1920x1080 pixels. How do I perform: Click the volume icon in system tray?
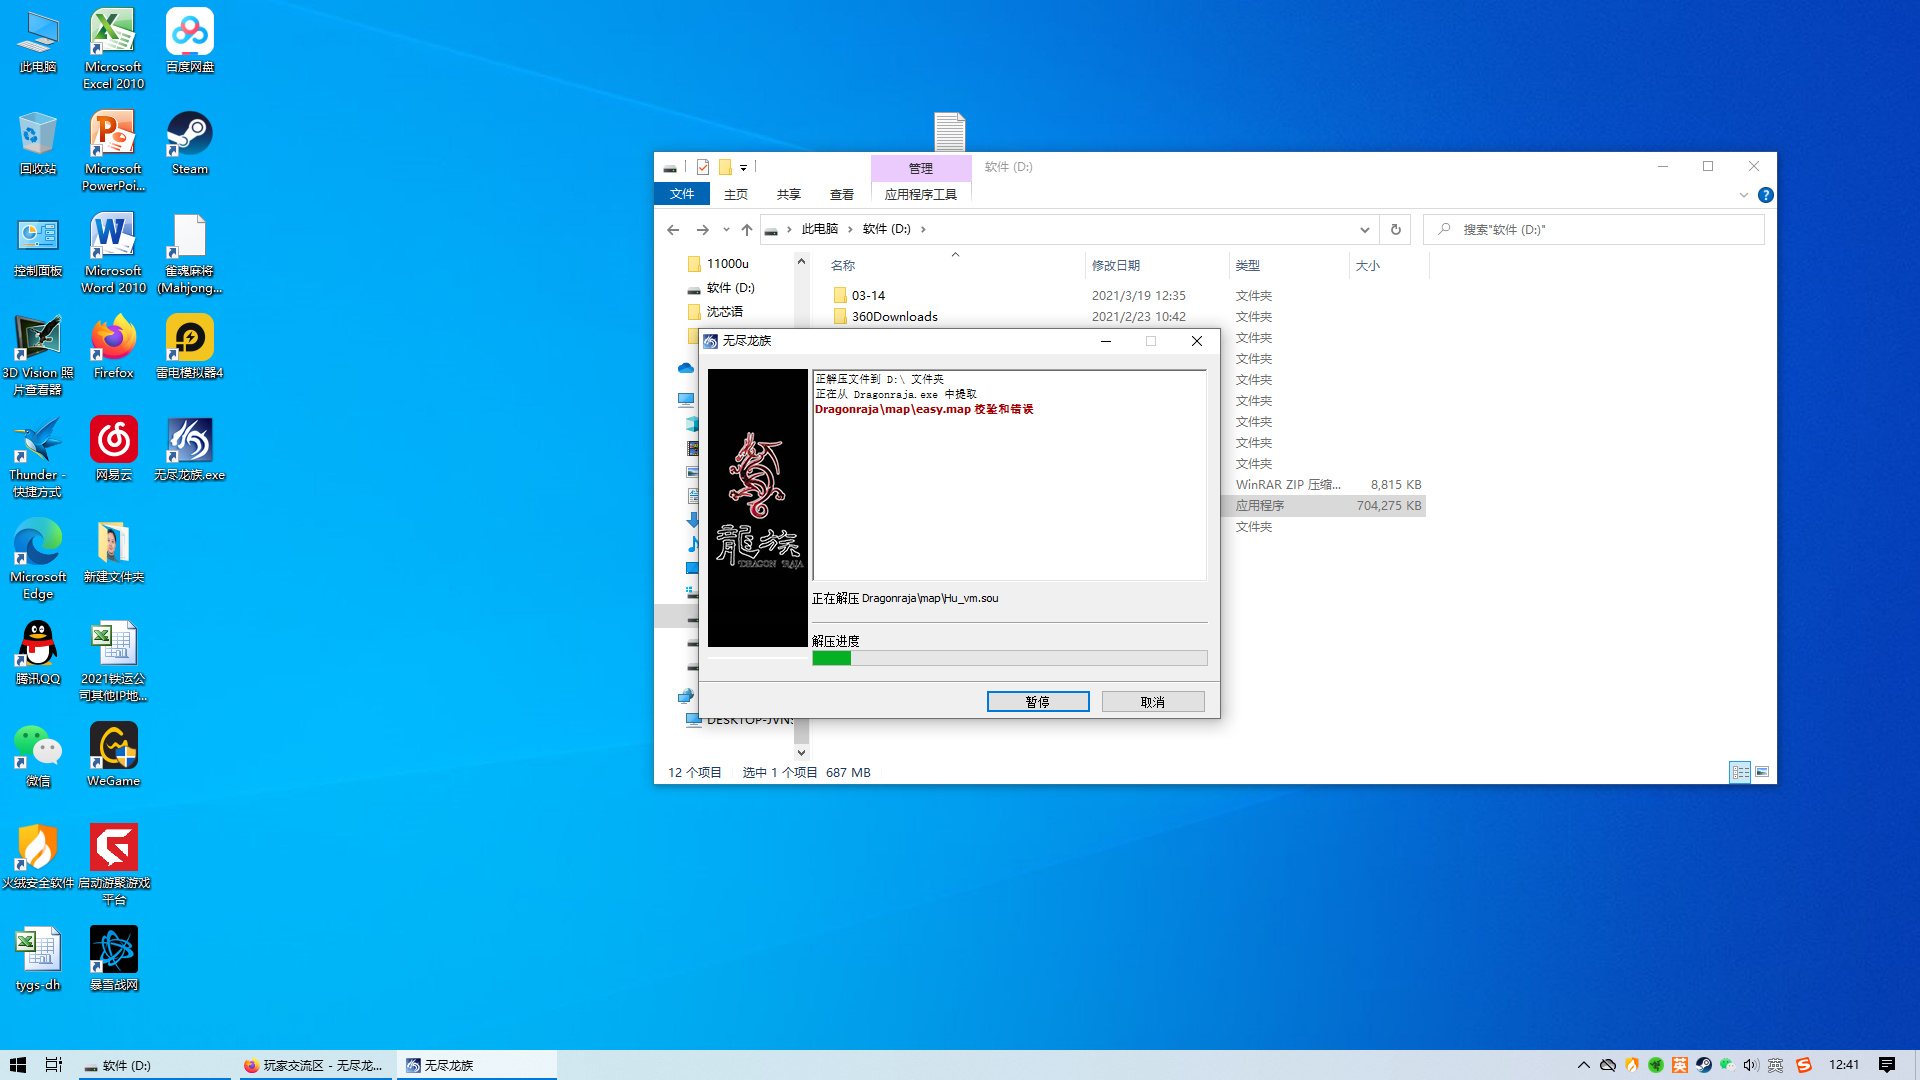tap(1751, 1065)
